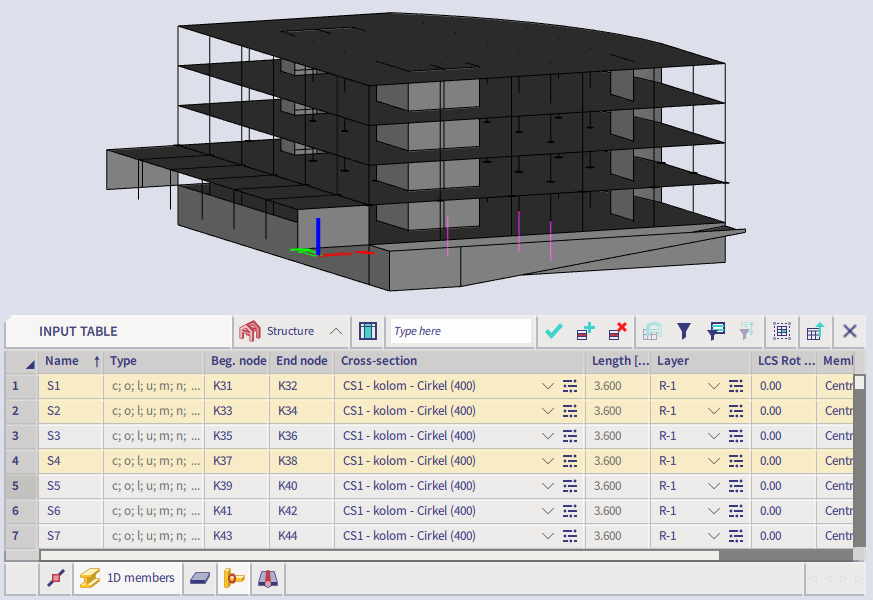Click the add row icon with green plus
Viewport: 873px width, 600px height.
pos(585,331)
